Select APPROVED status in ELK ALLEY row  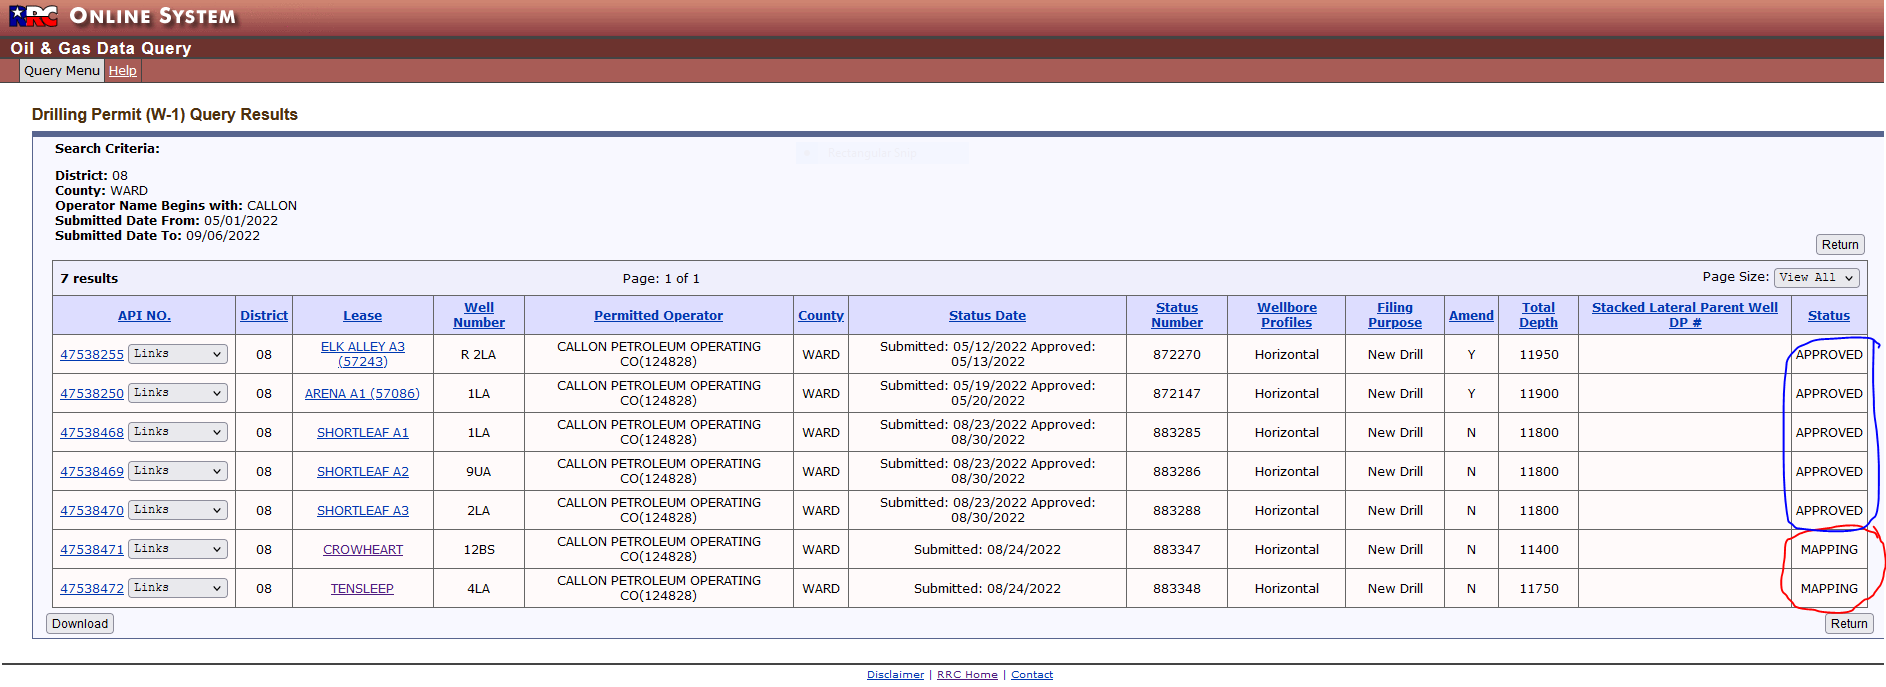coord(1829,355)
